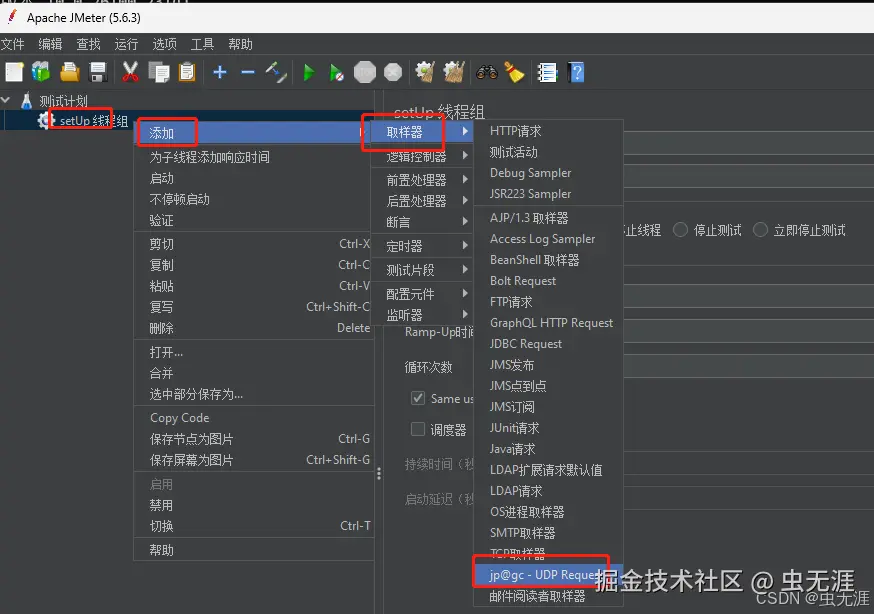
Task: Start the test with the green play icon
Action: (x=311, y=71)
